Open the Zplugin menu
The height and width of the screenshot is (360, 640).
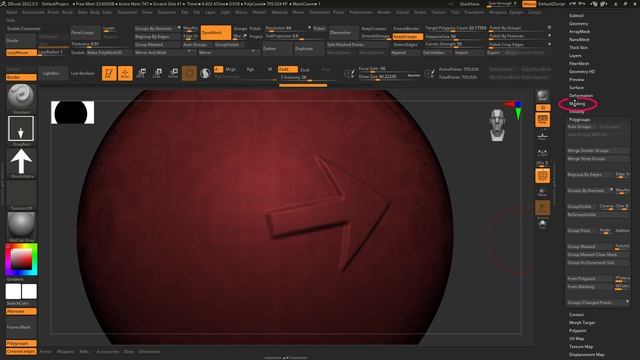[x=516, y=12]
